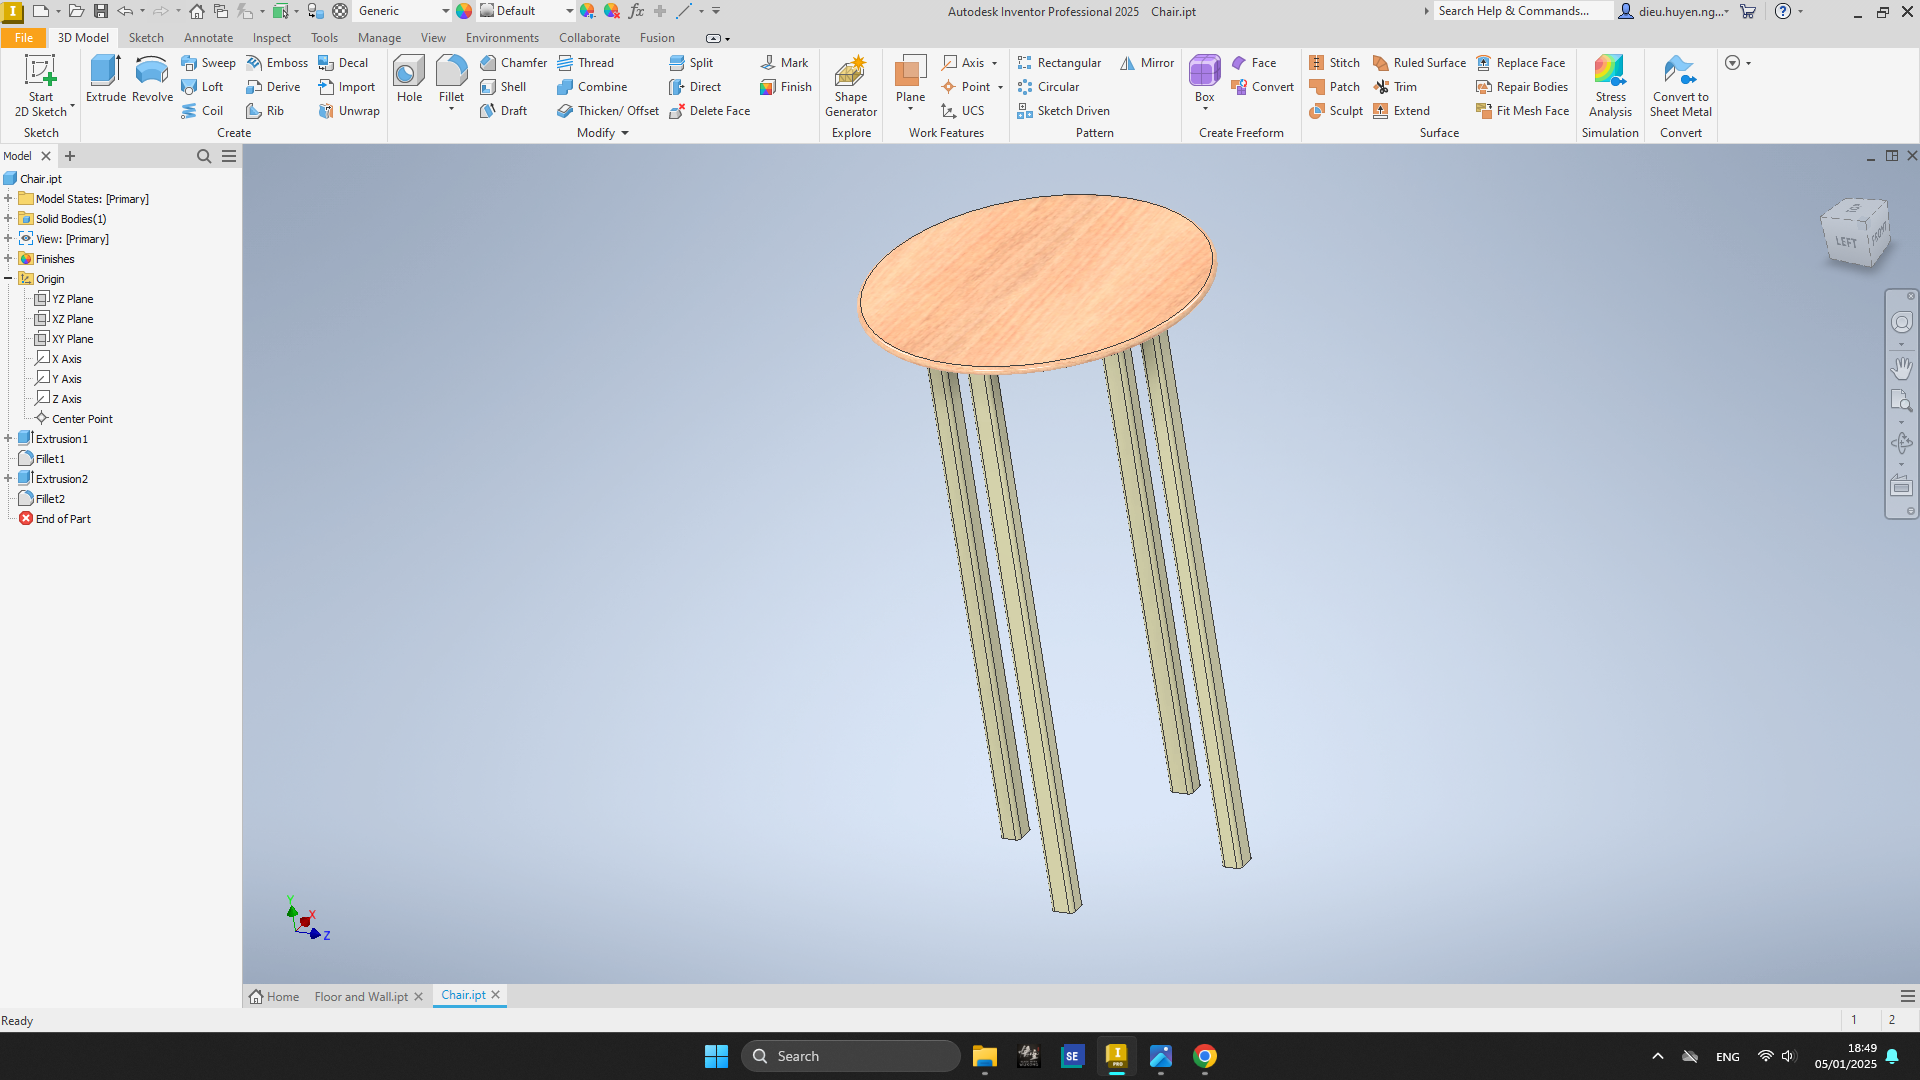Click the full navigation wheel icon
Viewport: 1920px width, 1080px height.
click(x=1901, y=322)
